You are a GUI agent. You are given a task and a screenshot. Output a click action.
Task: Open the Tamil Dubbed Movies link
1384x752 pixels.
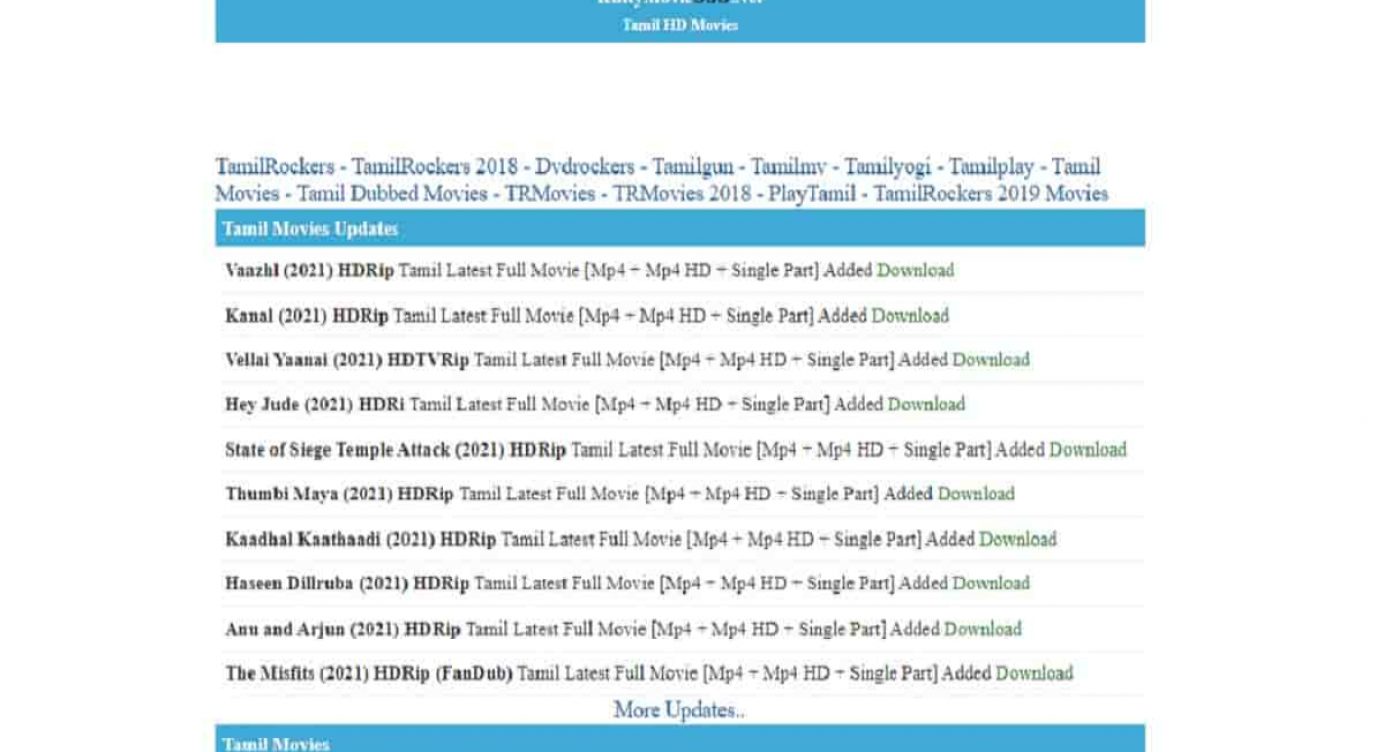click(x=392, y=194)
